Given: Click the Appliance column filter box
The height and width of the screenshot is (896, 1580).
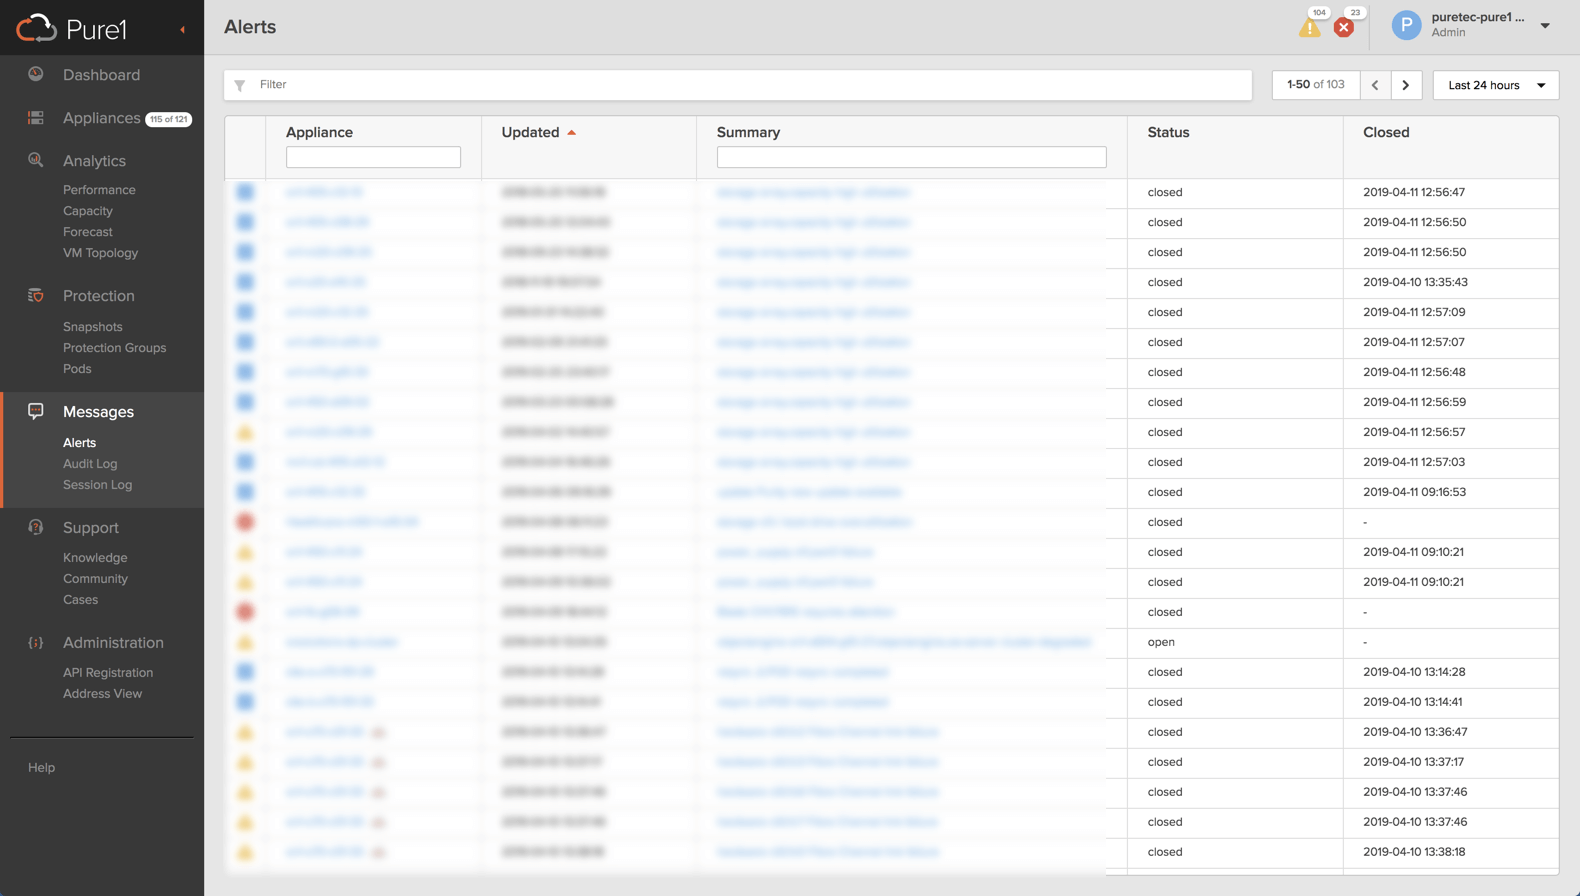Looking at the screenshot, I should (373, 157).
